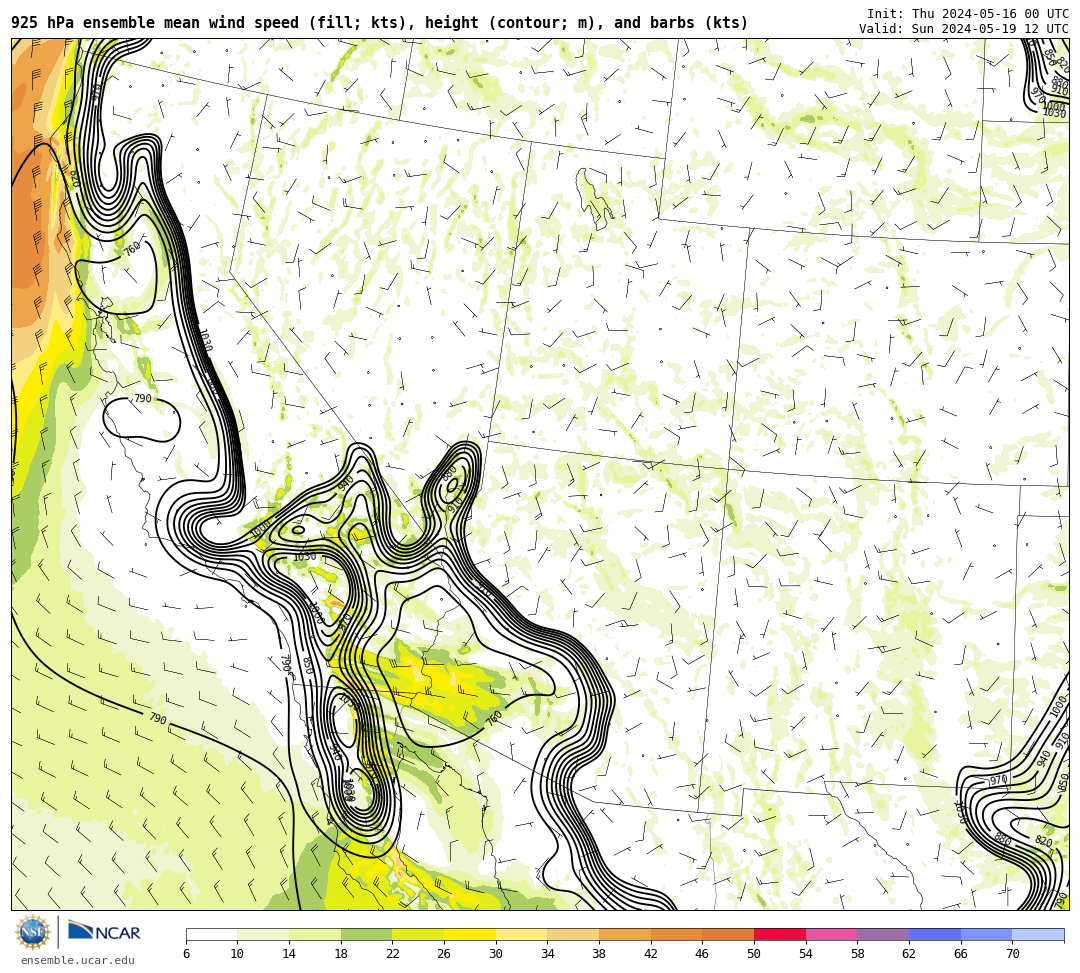Select the 'Init: Thu 2024-05-16 00 UTC' text

pos(968,14)
